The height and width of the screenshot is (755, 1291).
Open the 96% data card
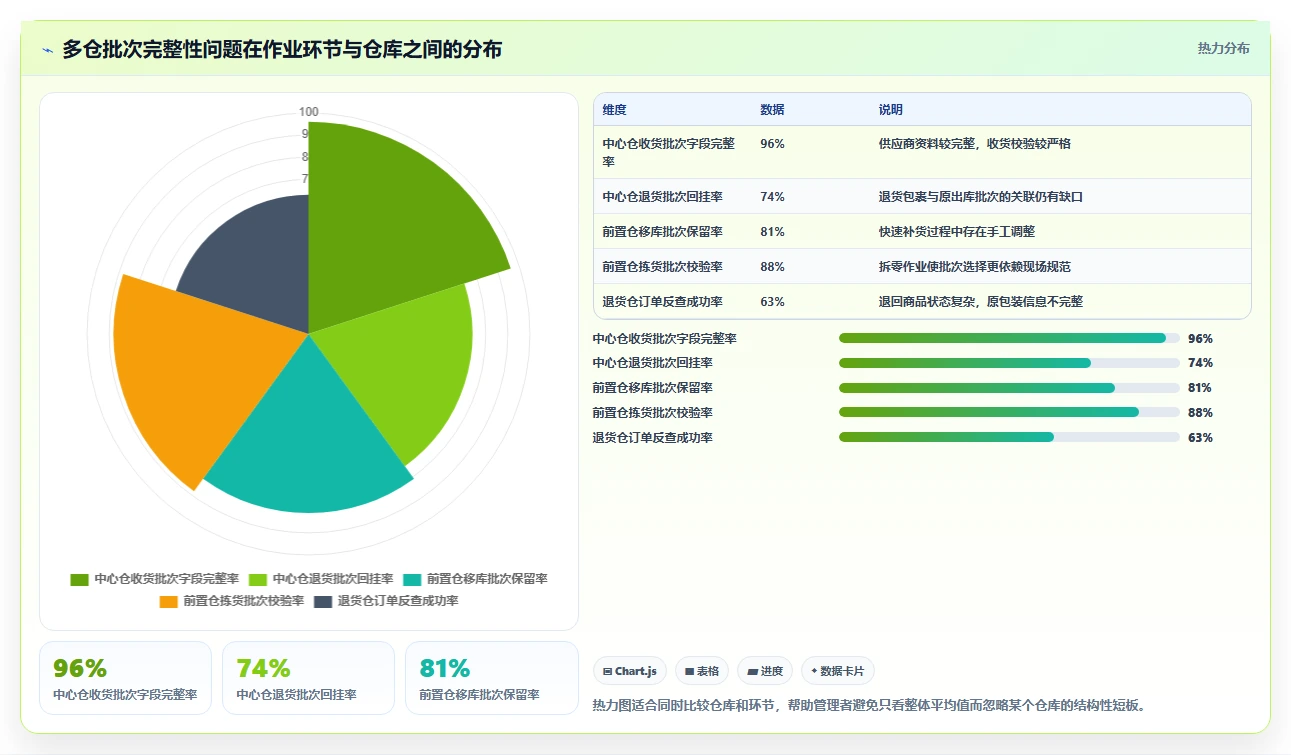coord(125,678)
